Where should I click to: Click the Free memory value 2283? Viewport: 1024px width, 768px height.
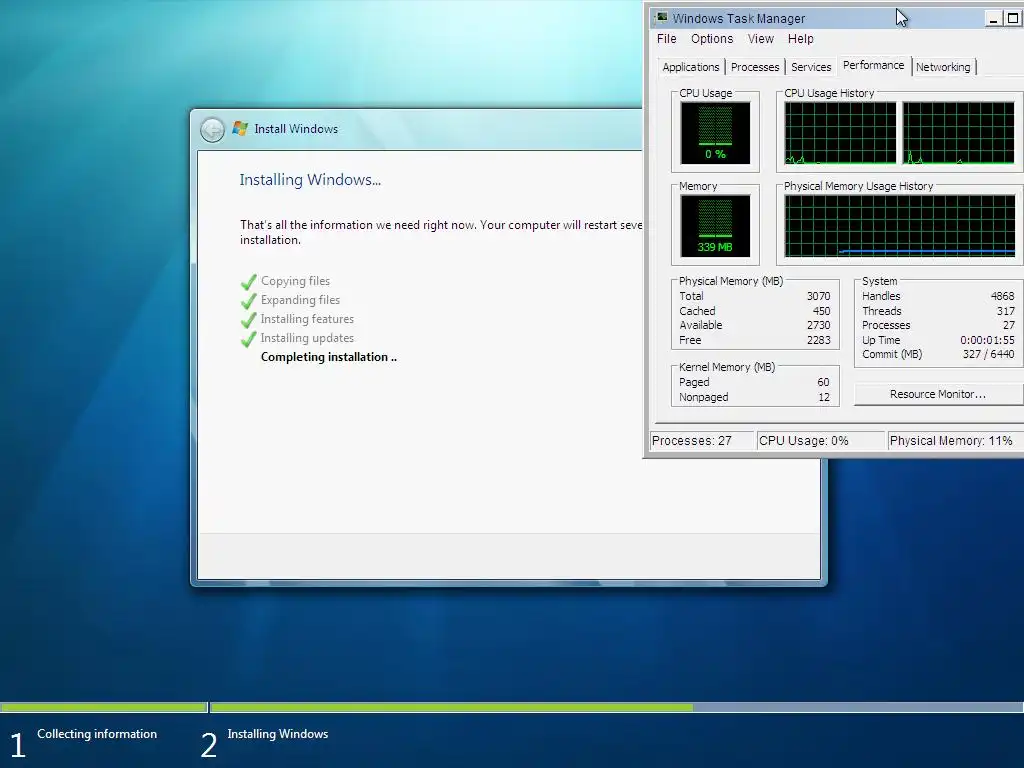click(818, 340)
